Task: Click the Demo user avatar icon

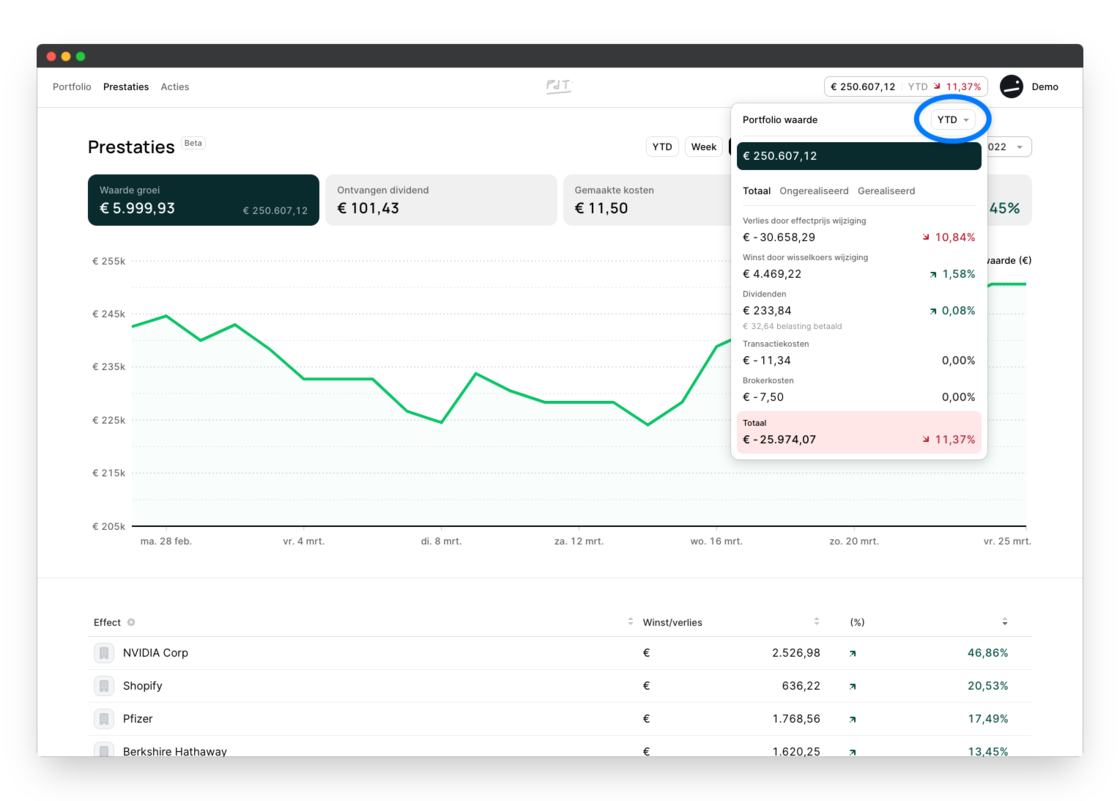Action: 1011,87
